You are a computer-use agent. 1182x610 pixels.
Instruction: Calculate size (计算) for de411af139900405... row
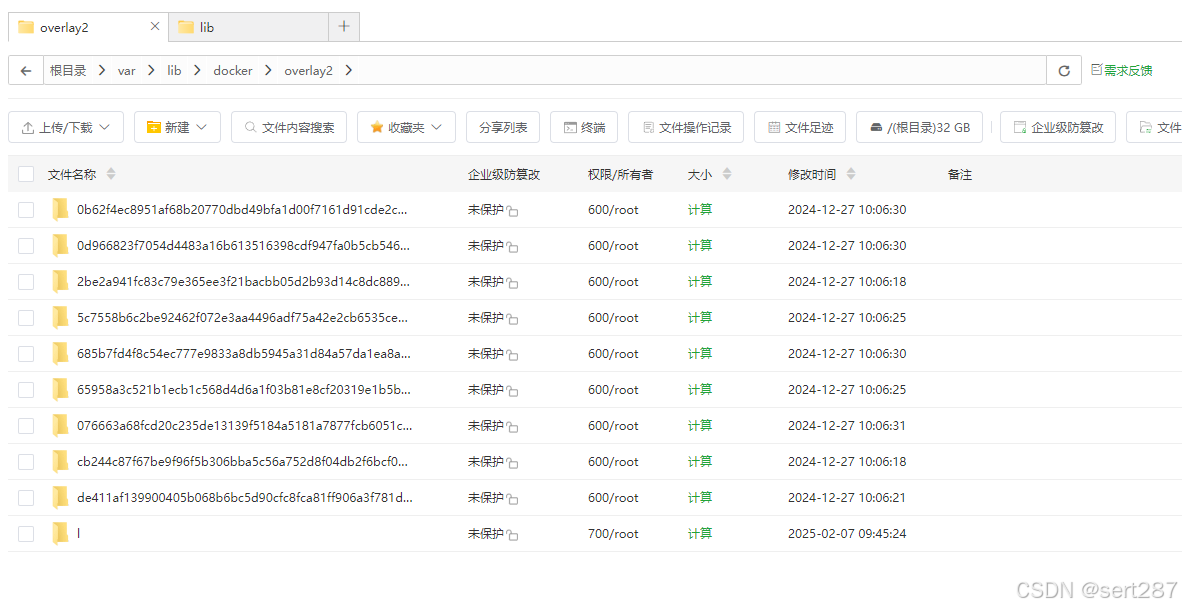pyautogui.click(x=700, y=498)
